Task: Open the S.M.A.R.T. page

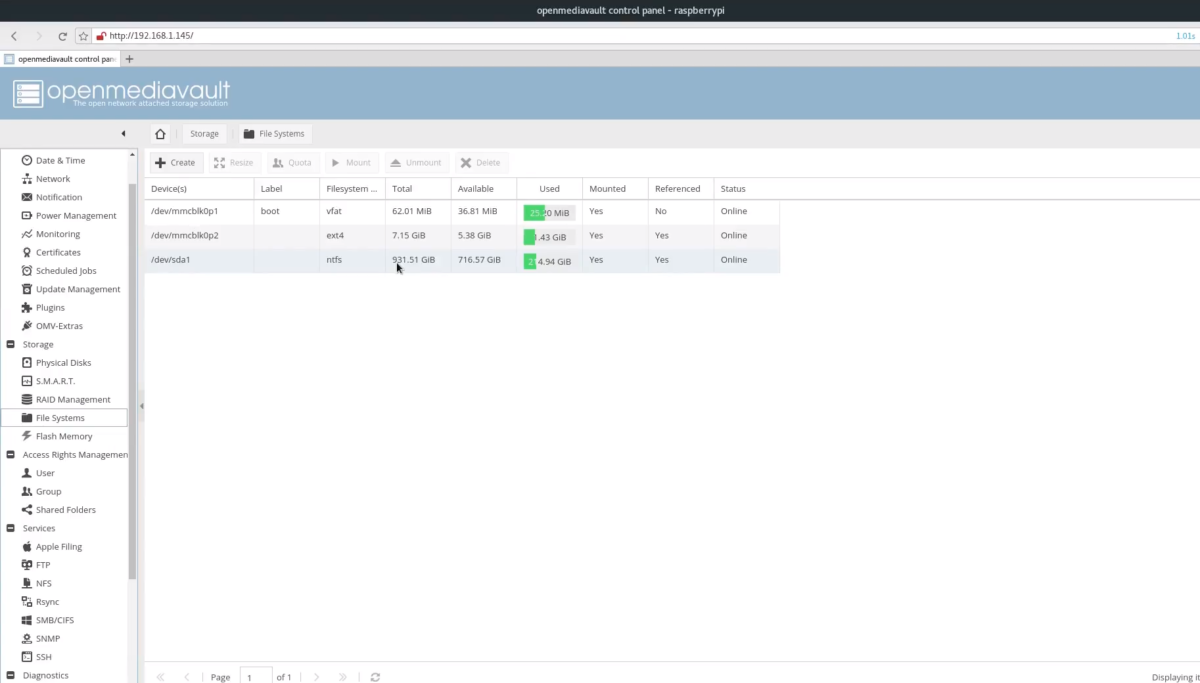Action: pyautogui.click(x=55, y=381)
